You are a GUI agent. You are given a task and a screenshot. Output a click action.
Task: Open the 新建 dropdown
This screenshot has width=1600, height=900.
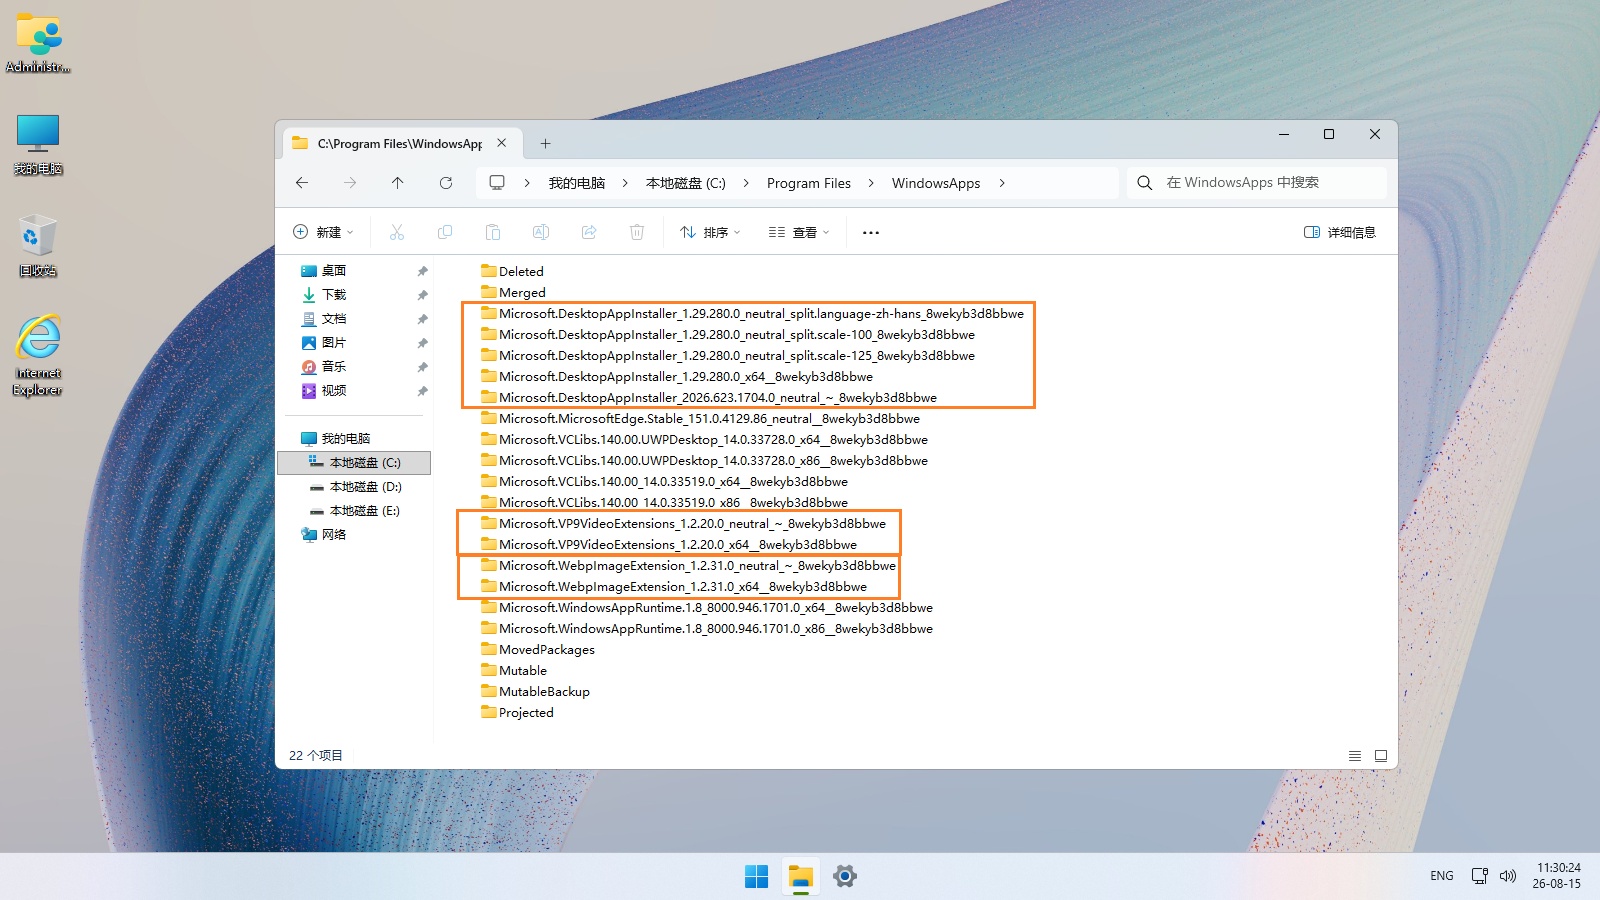click(323, 232)
